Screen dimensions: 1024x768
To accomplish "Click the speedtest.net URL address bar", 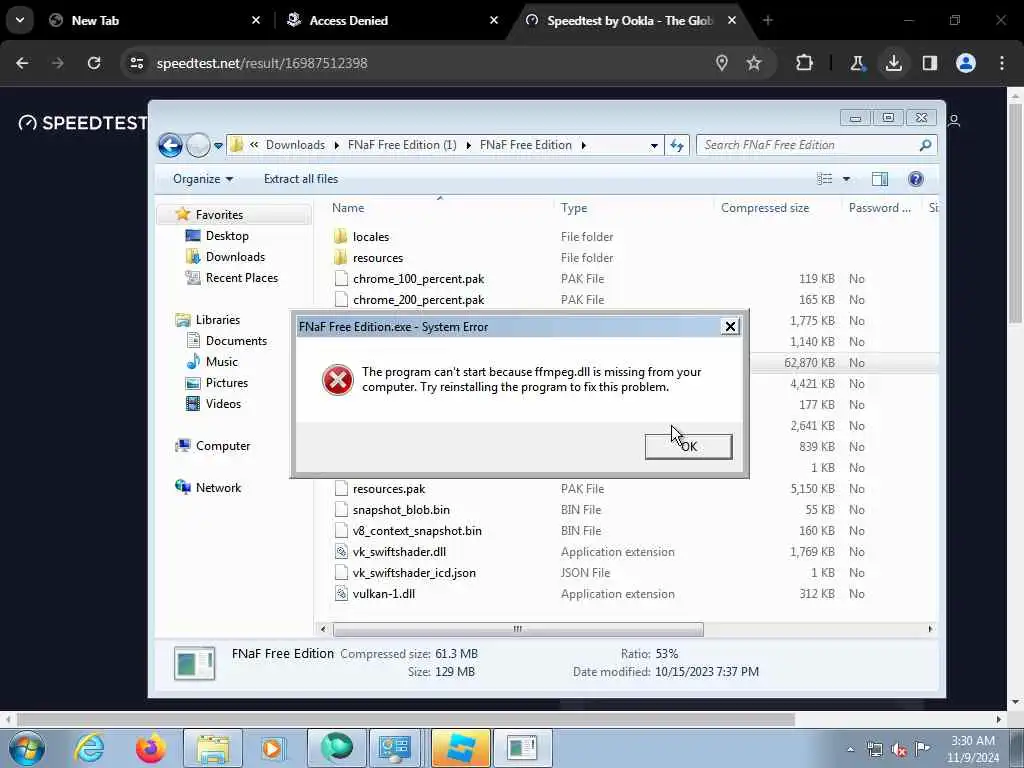I will 418,63.
